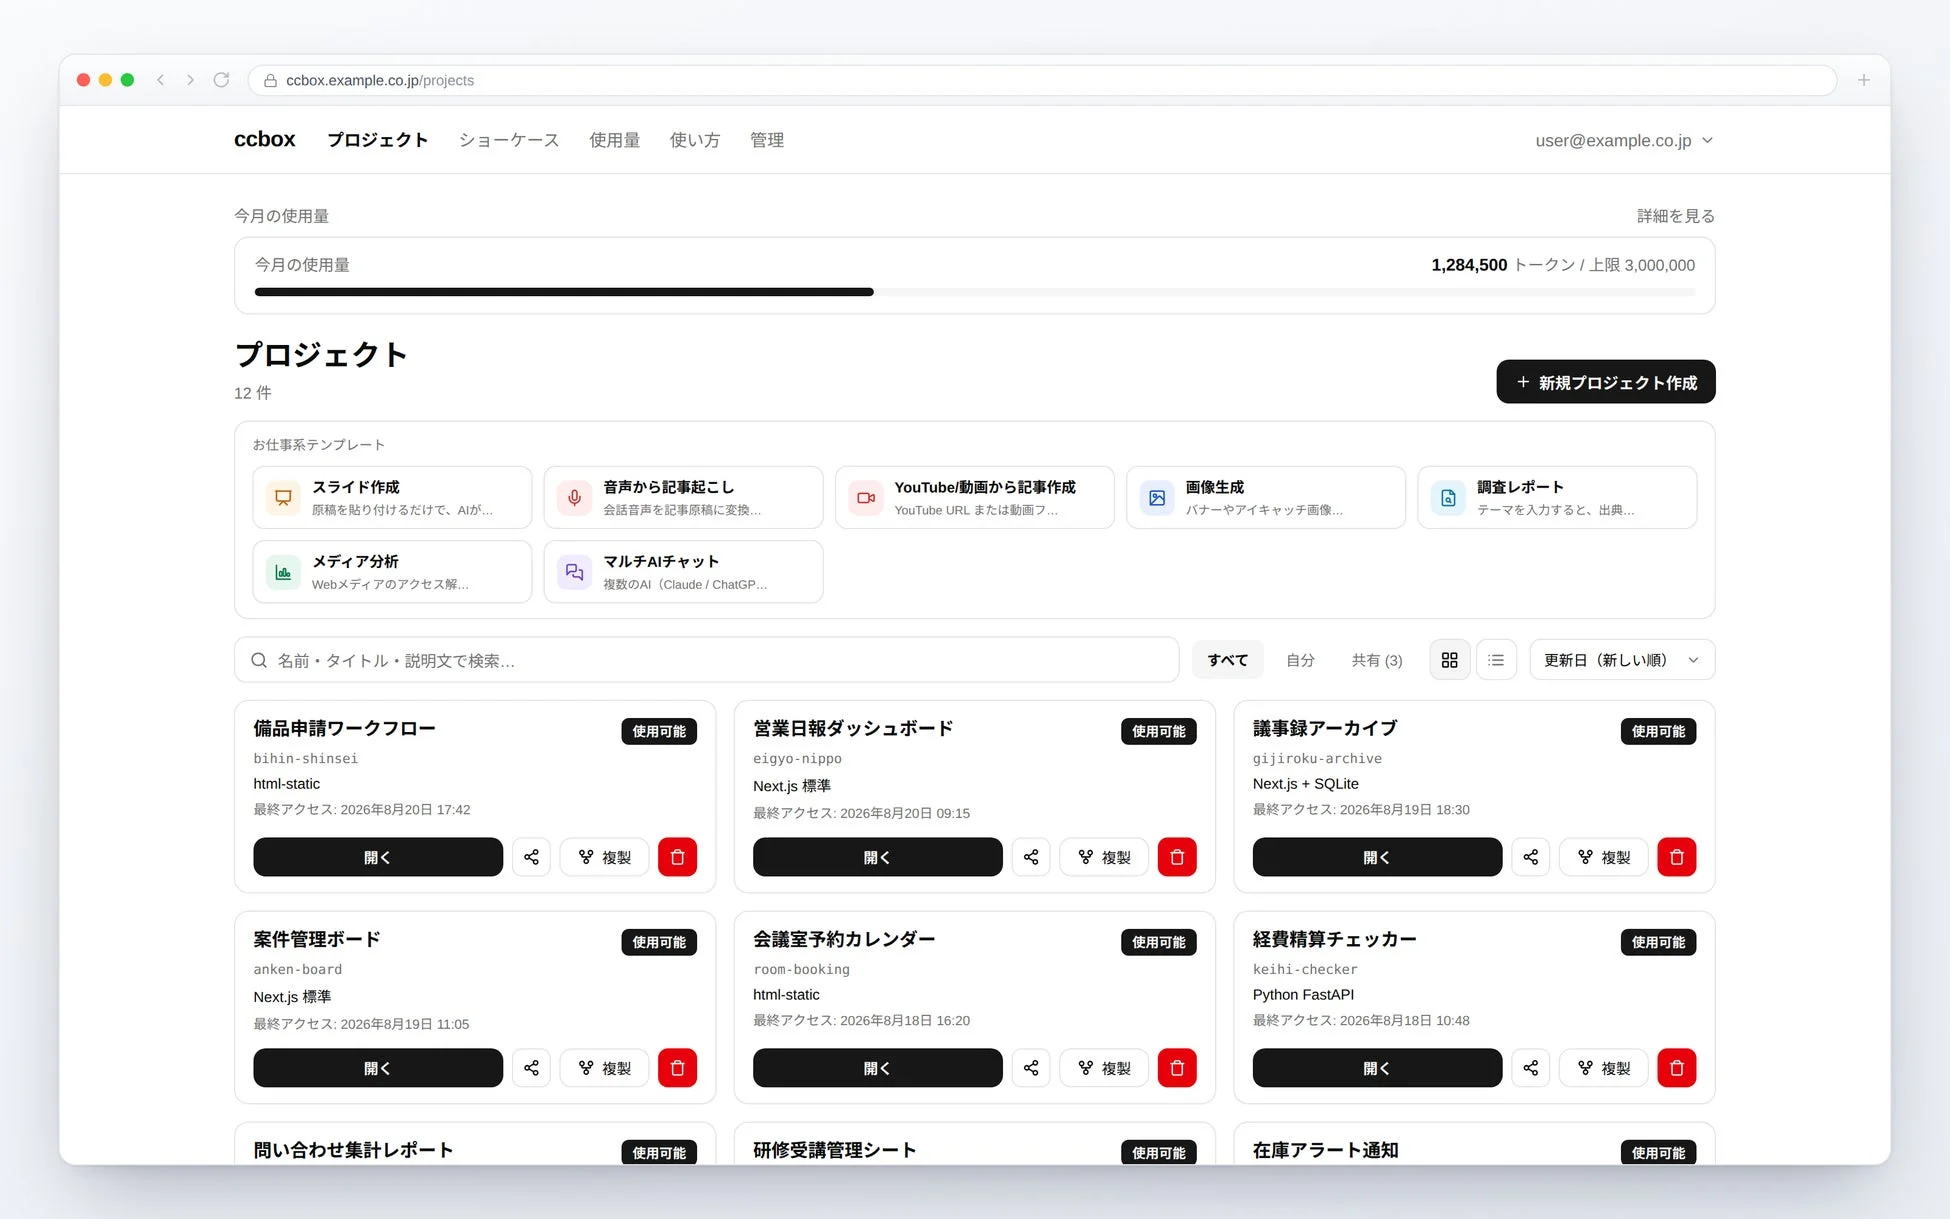Open the 音声から記事起こし template

[x=683, y=497]
